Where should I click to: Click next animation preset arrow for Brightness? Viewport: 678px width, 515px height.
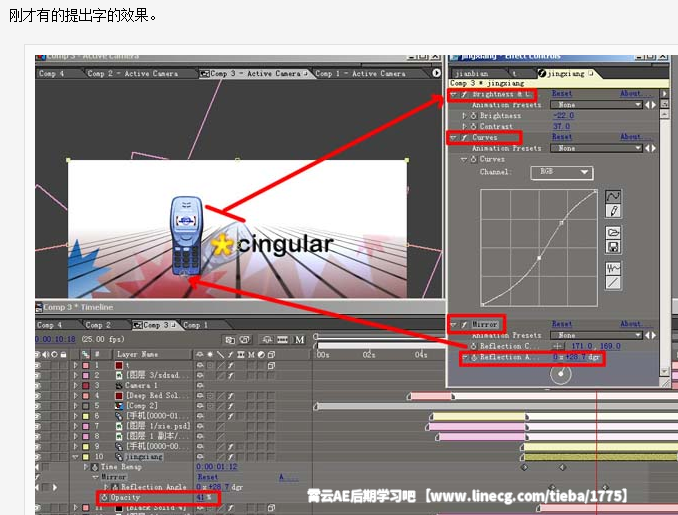tap(653, 105)
